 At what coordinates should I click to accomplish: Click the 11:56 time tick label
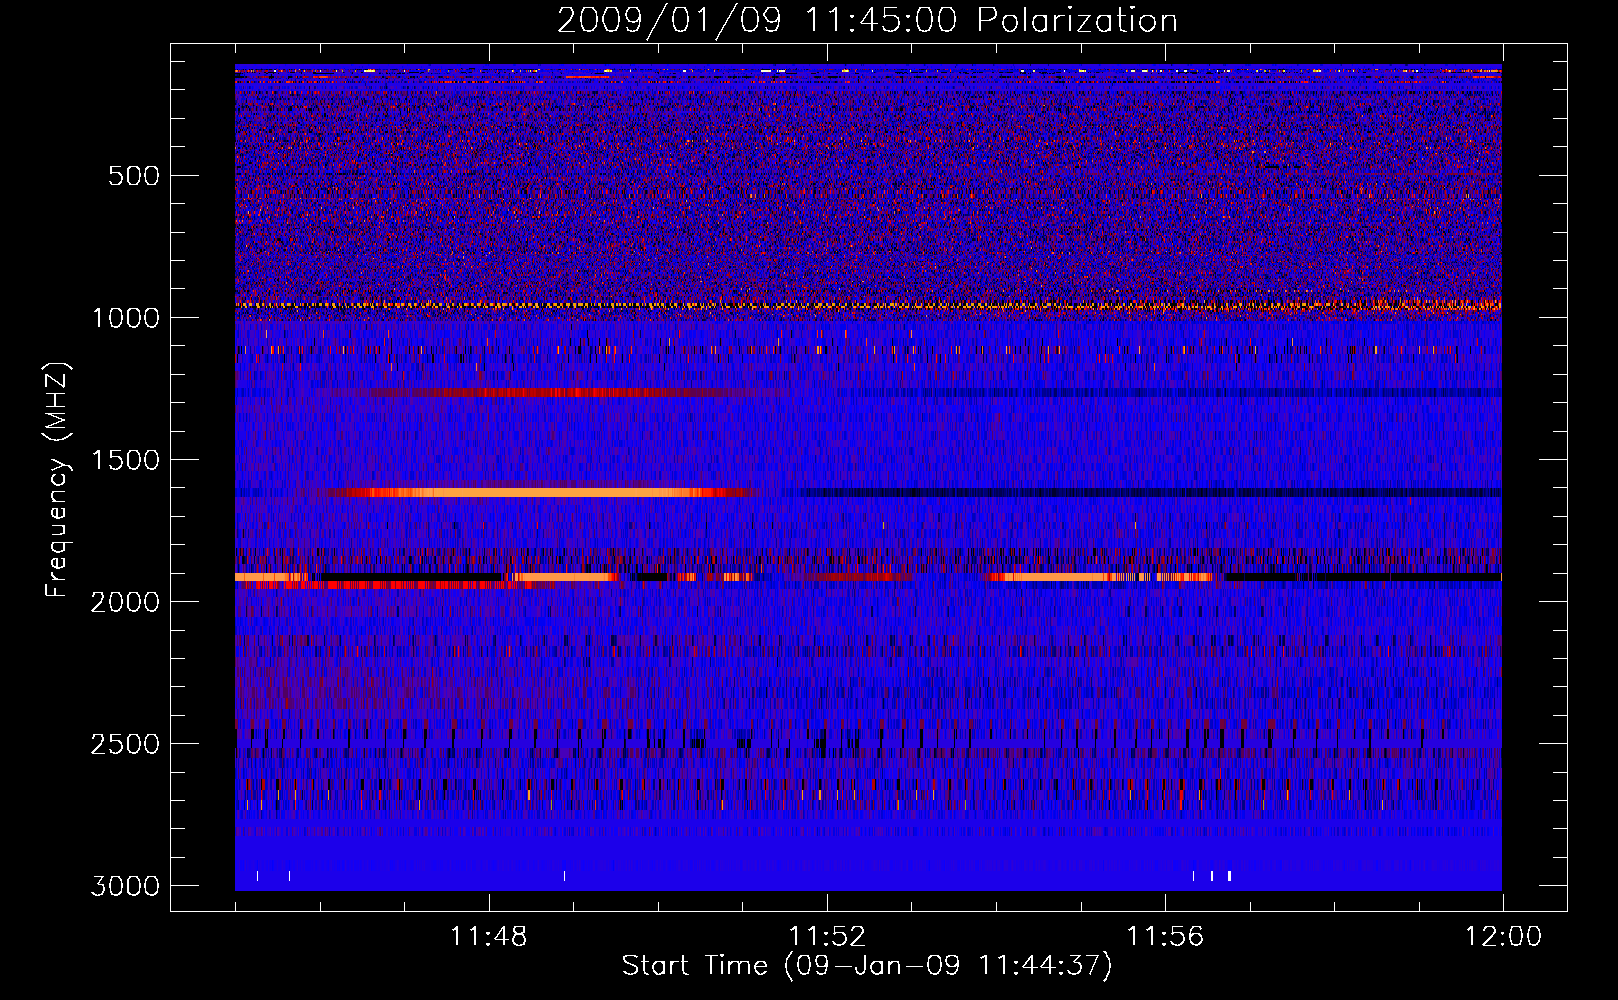pos(1165,937)
